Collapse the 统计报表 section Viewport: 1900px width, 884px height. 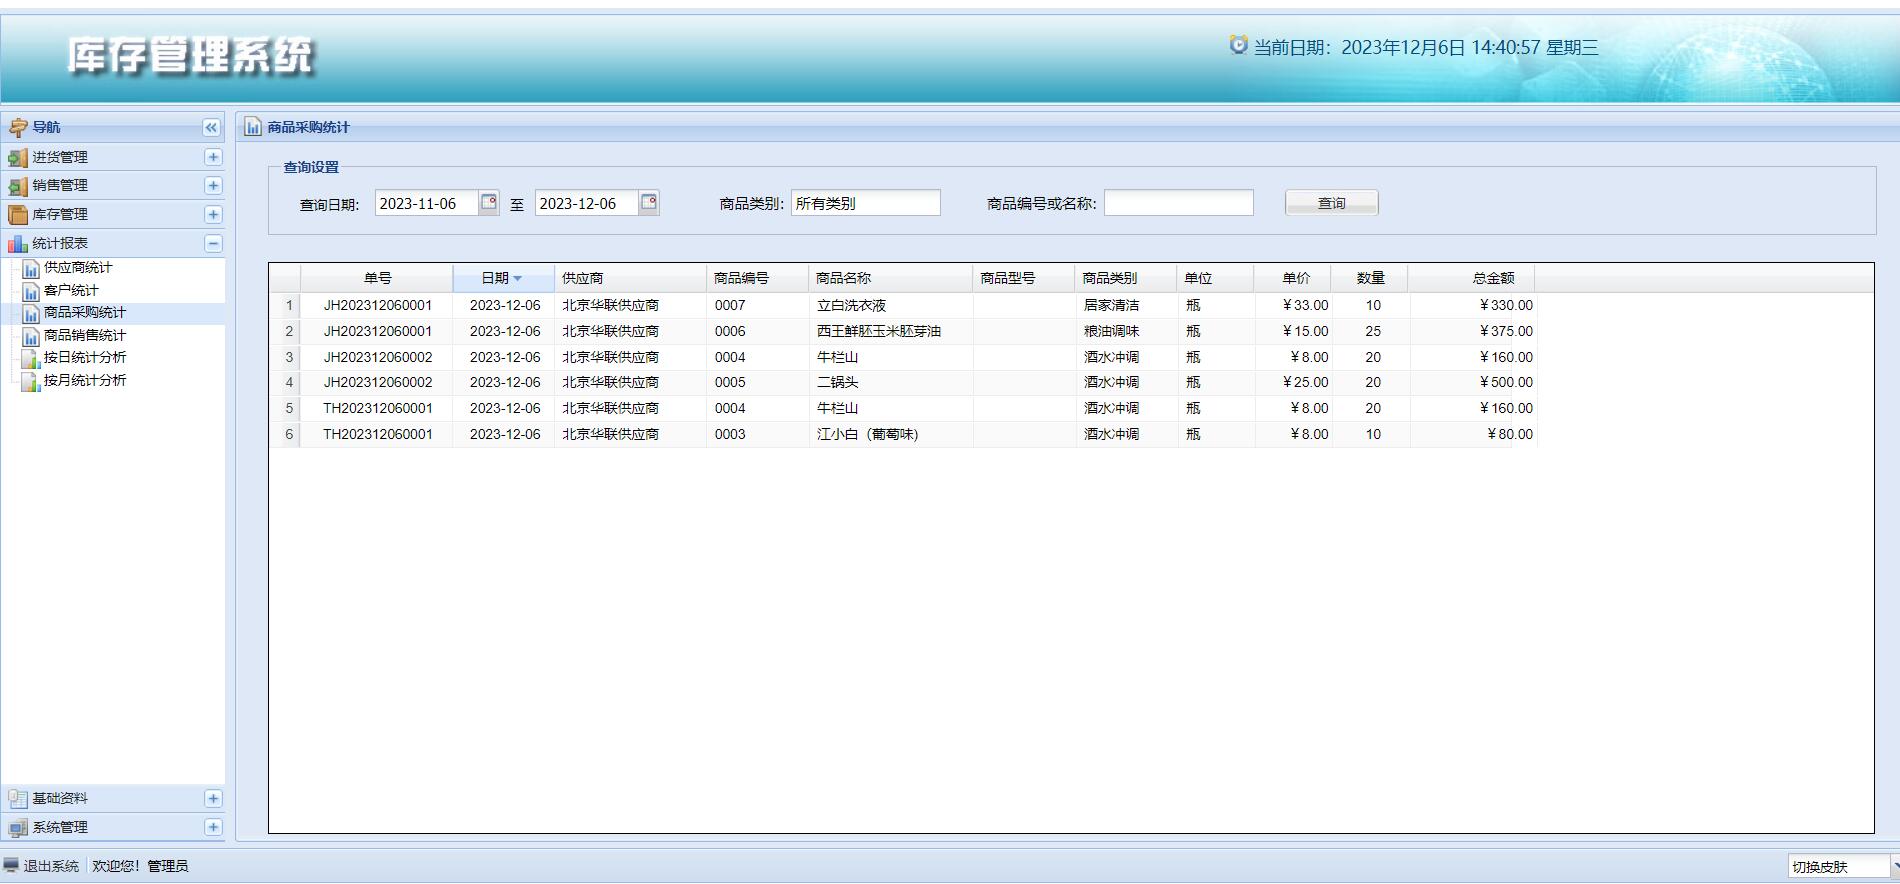pyautogui.click(x=213, y=243)
